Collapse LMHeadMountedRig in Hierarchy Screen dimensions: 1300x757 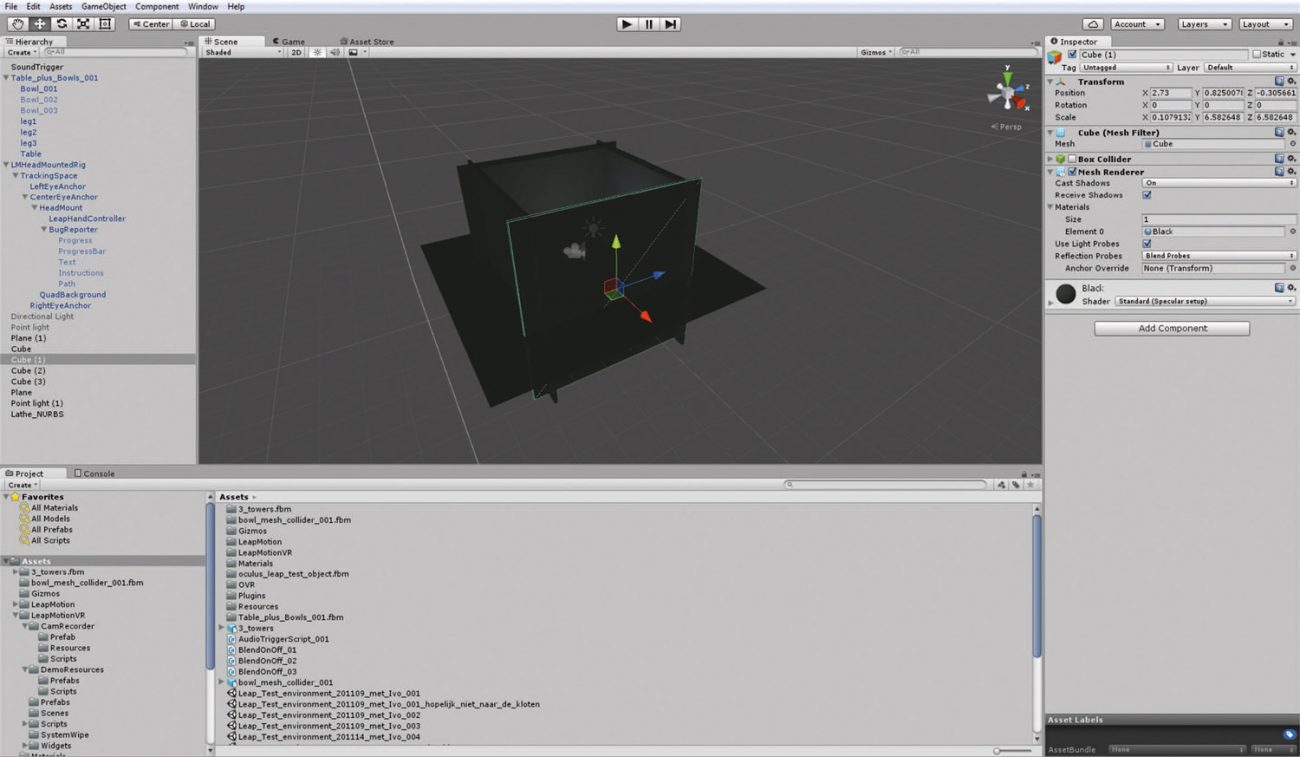(6, 164)
